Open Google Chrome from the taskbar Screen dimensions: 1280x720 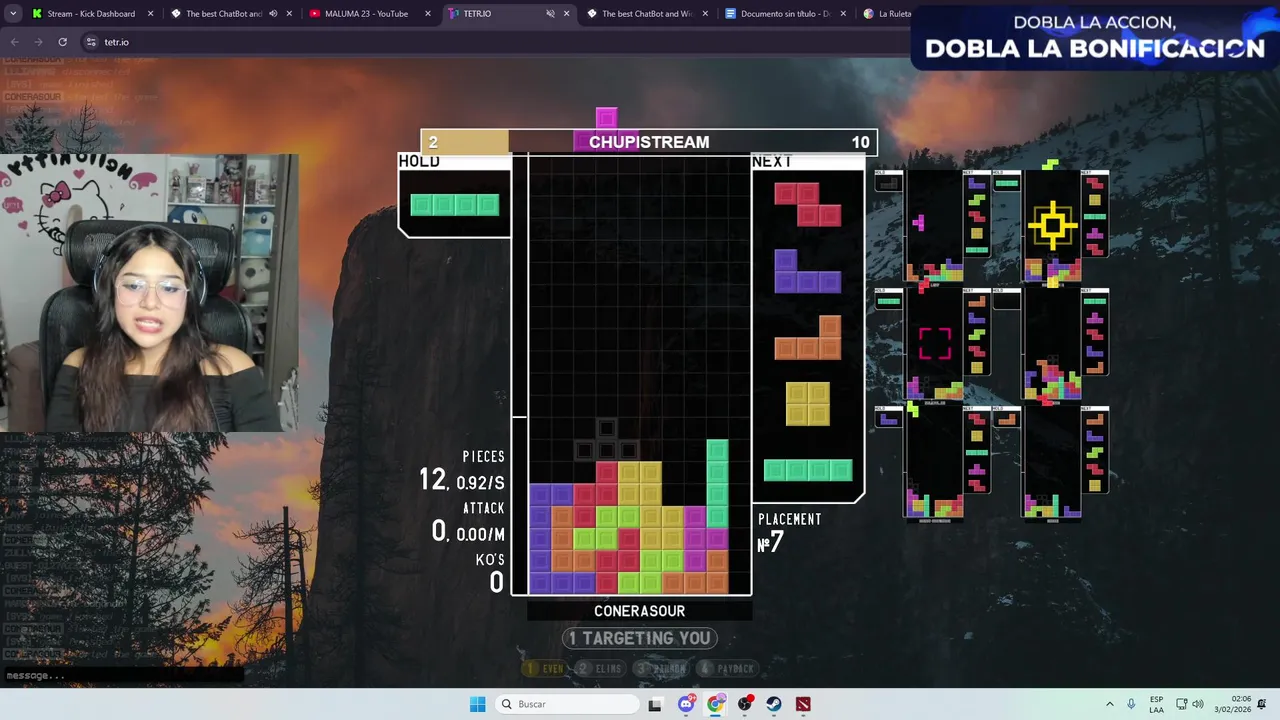point(715,704)
